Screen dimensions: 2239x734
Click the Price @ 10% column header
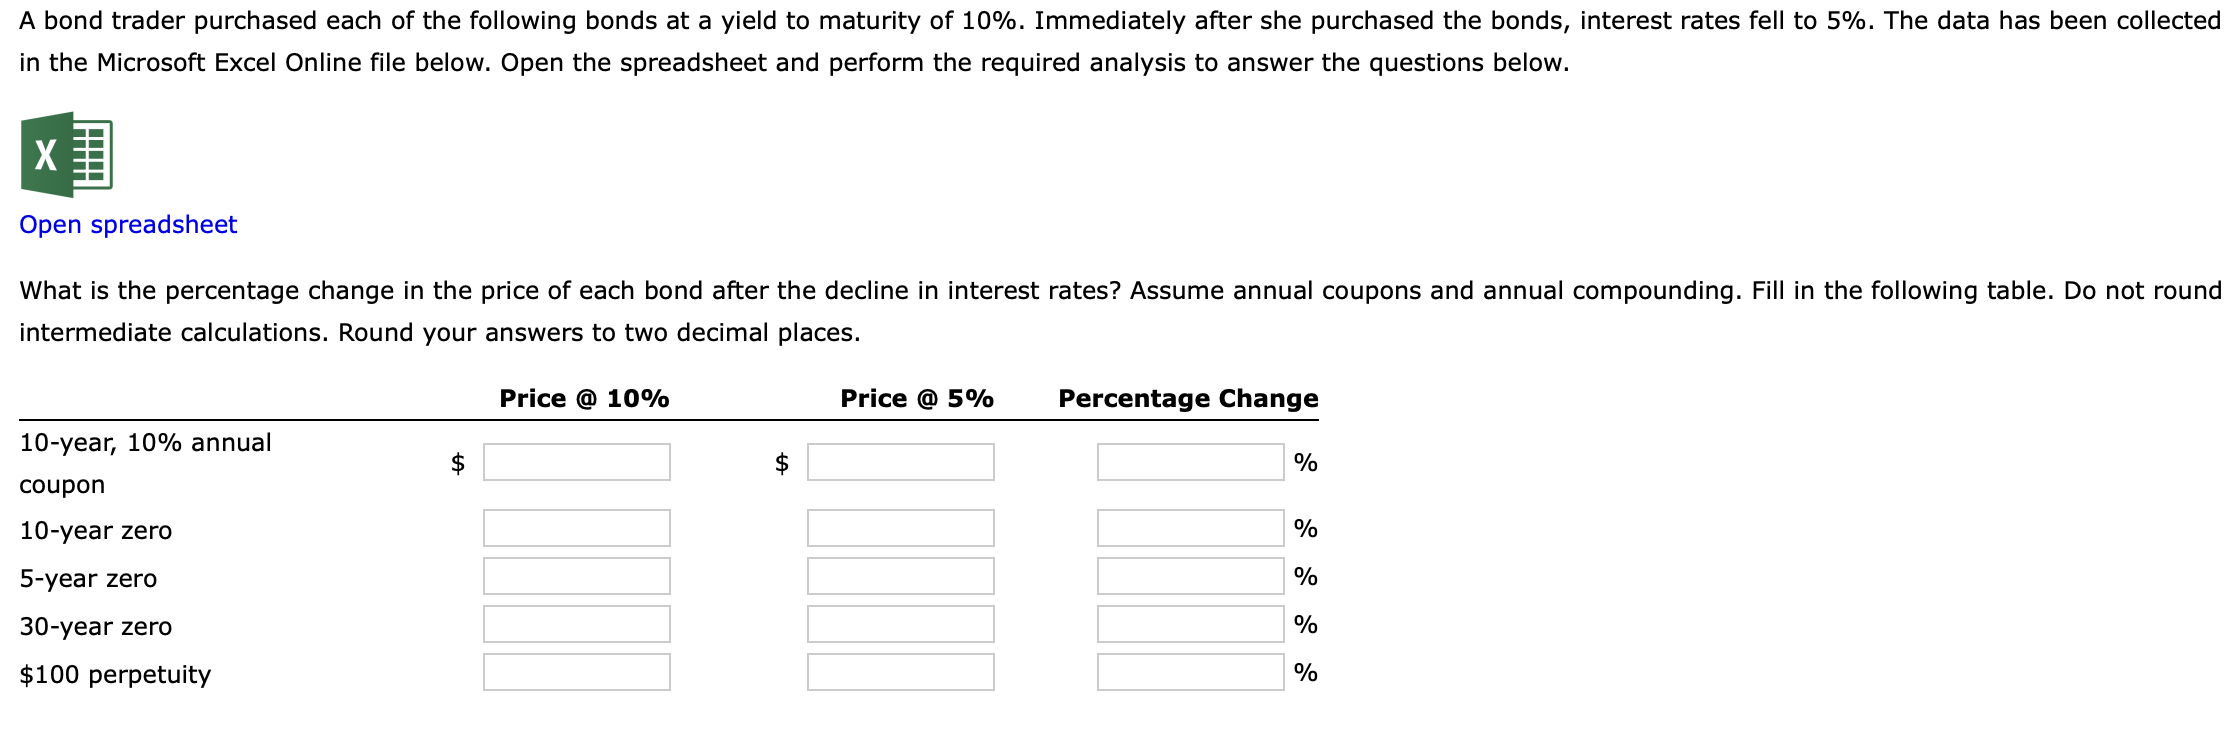pos(584,399)
